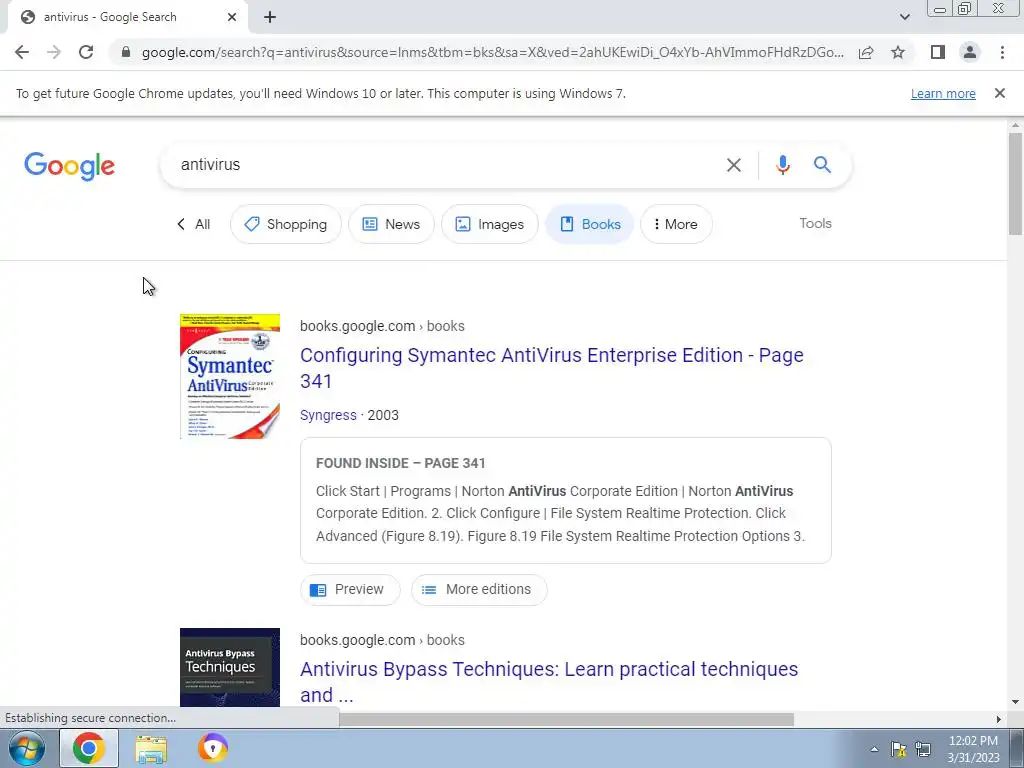
Task: Switch to the Shopping tab
Action: coord(285,224)
